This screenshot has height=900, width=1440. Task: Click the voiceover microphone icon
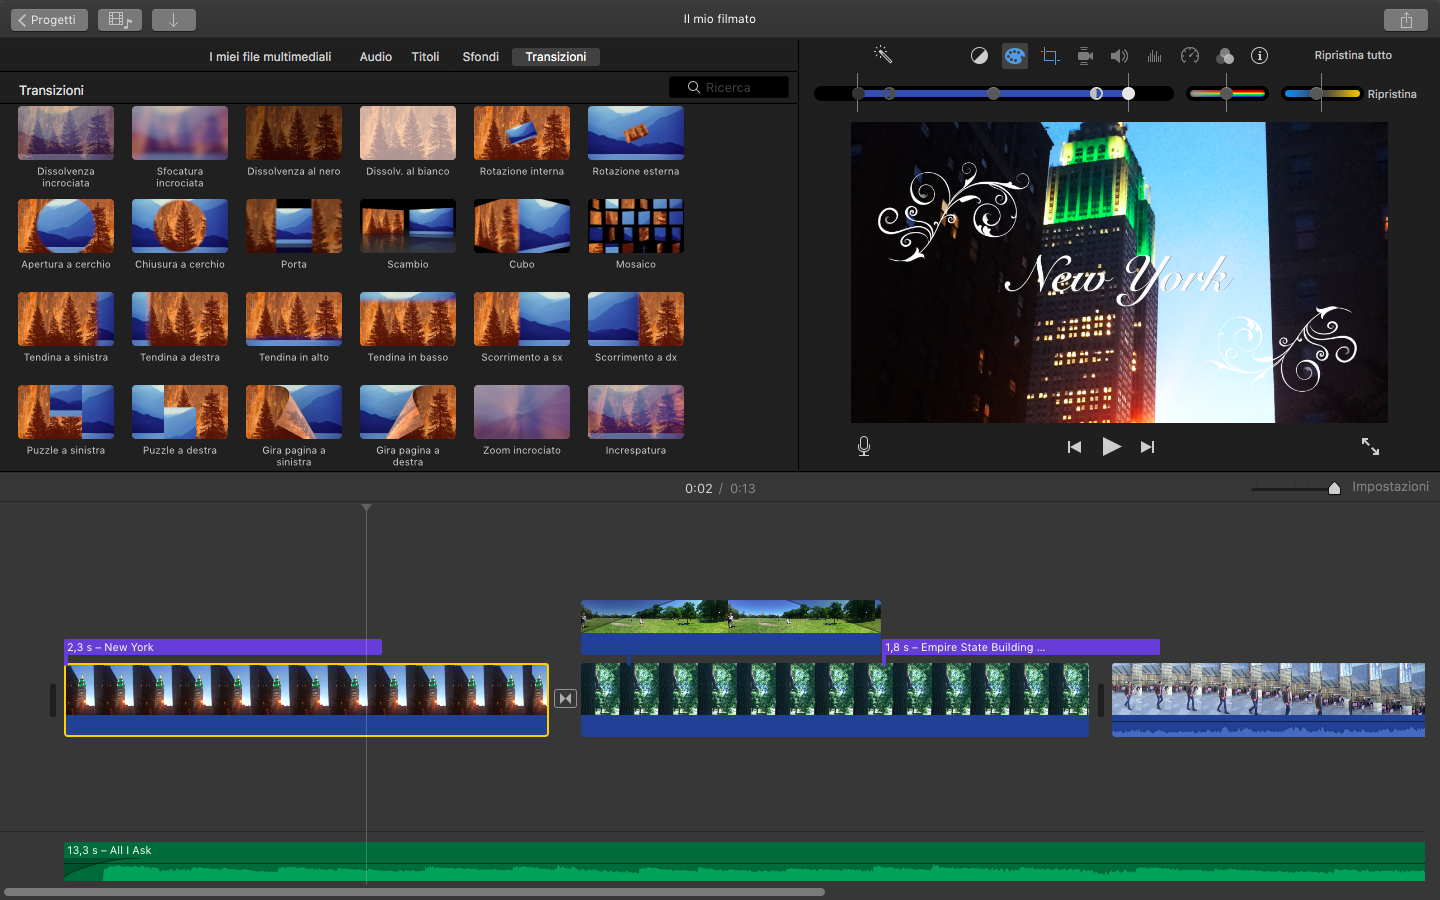pyautogui.click(x=864, y=447)
